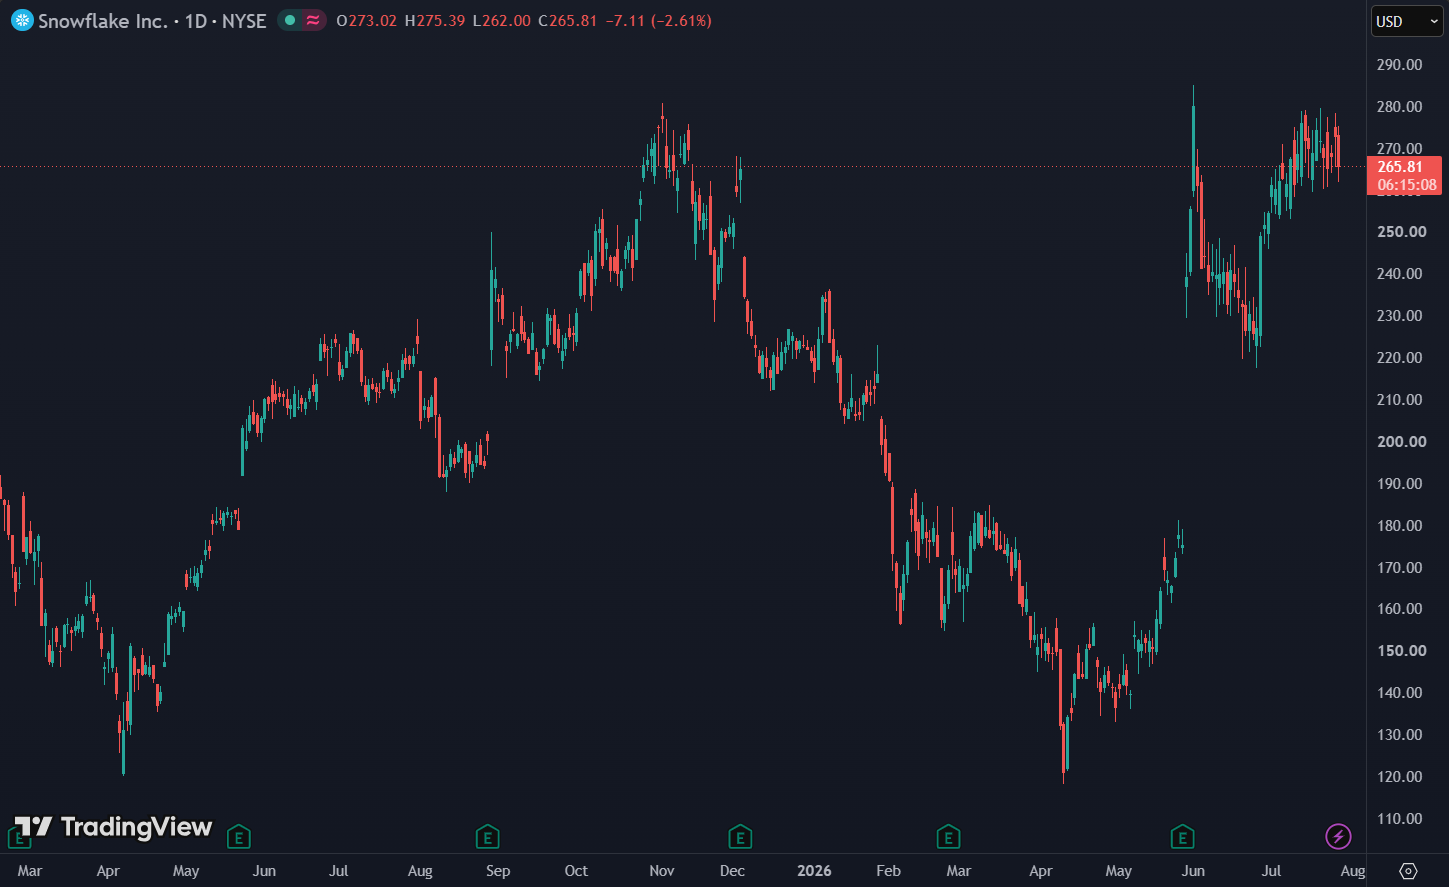Click the green market status dot
The height and width of the screenshot is (887, 1449).
coord(290,20)
